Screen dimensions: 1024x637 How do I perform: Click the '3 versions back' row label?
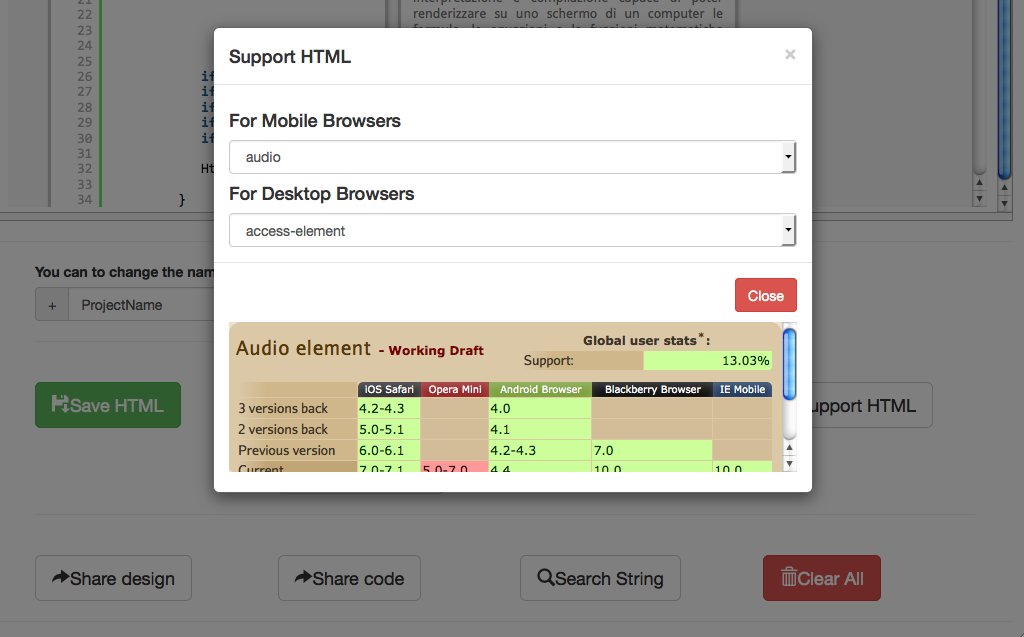point(283,408)
